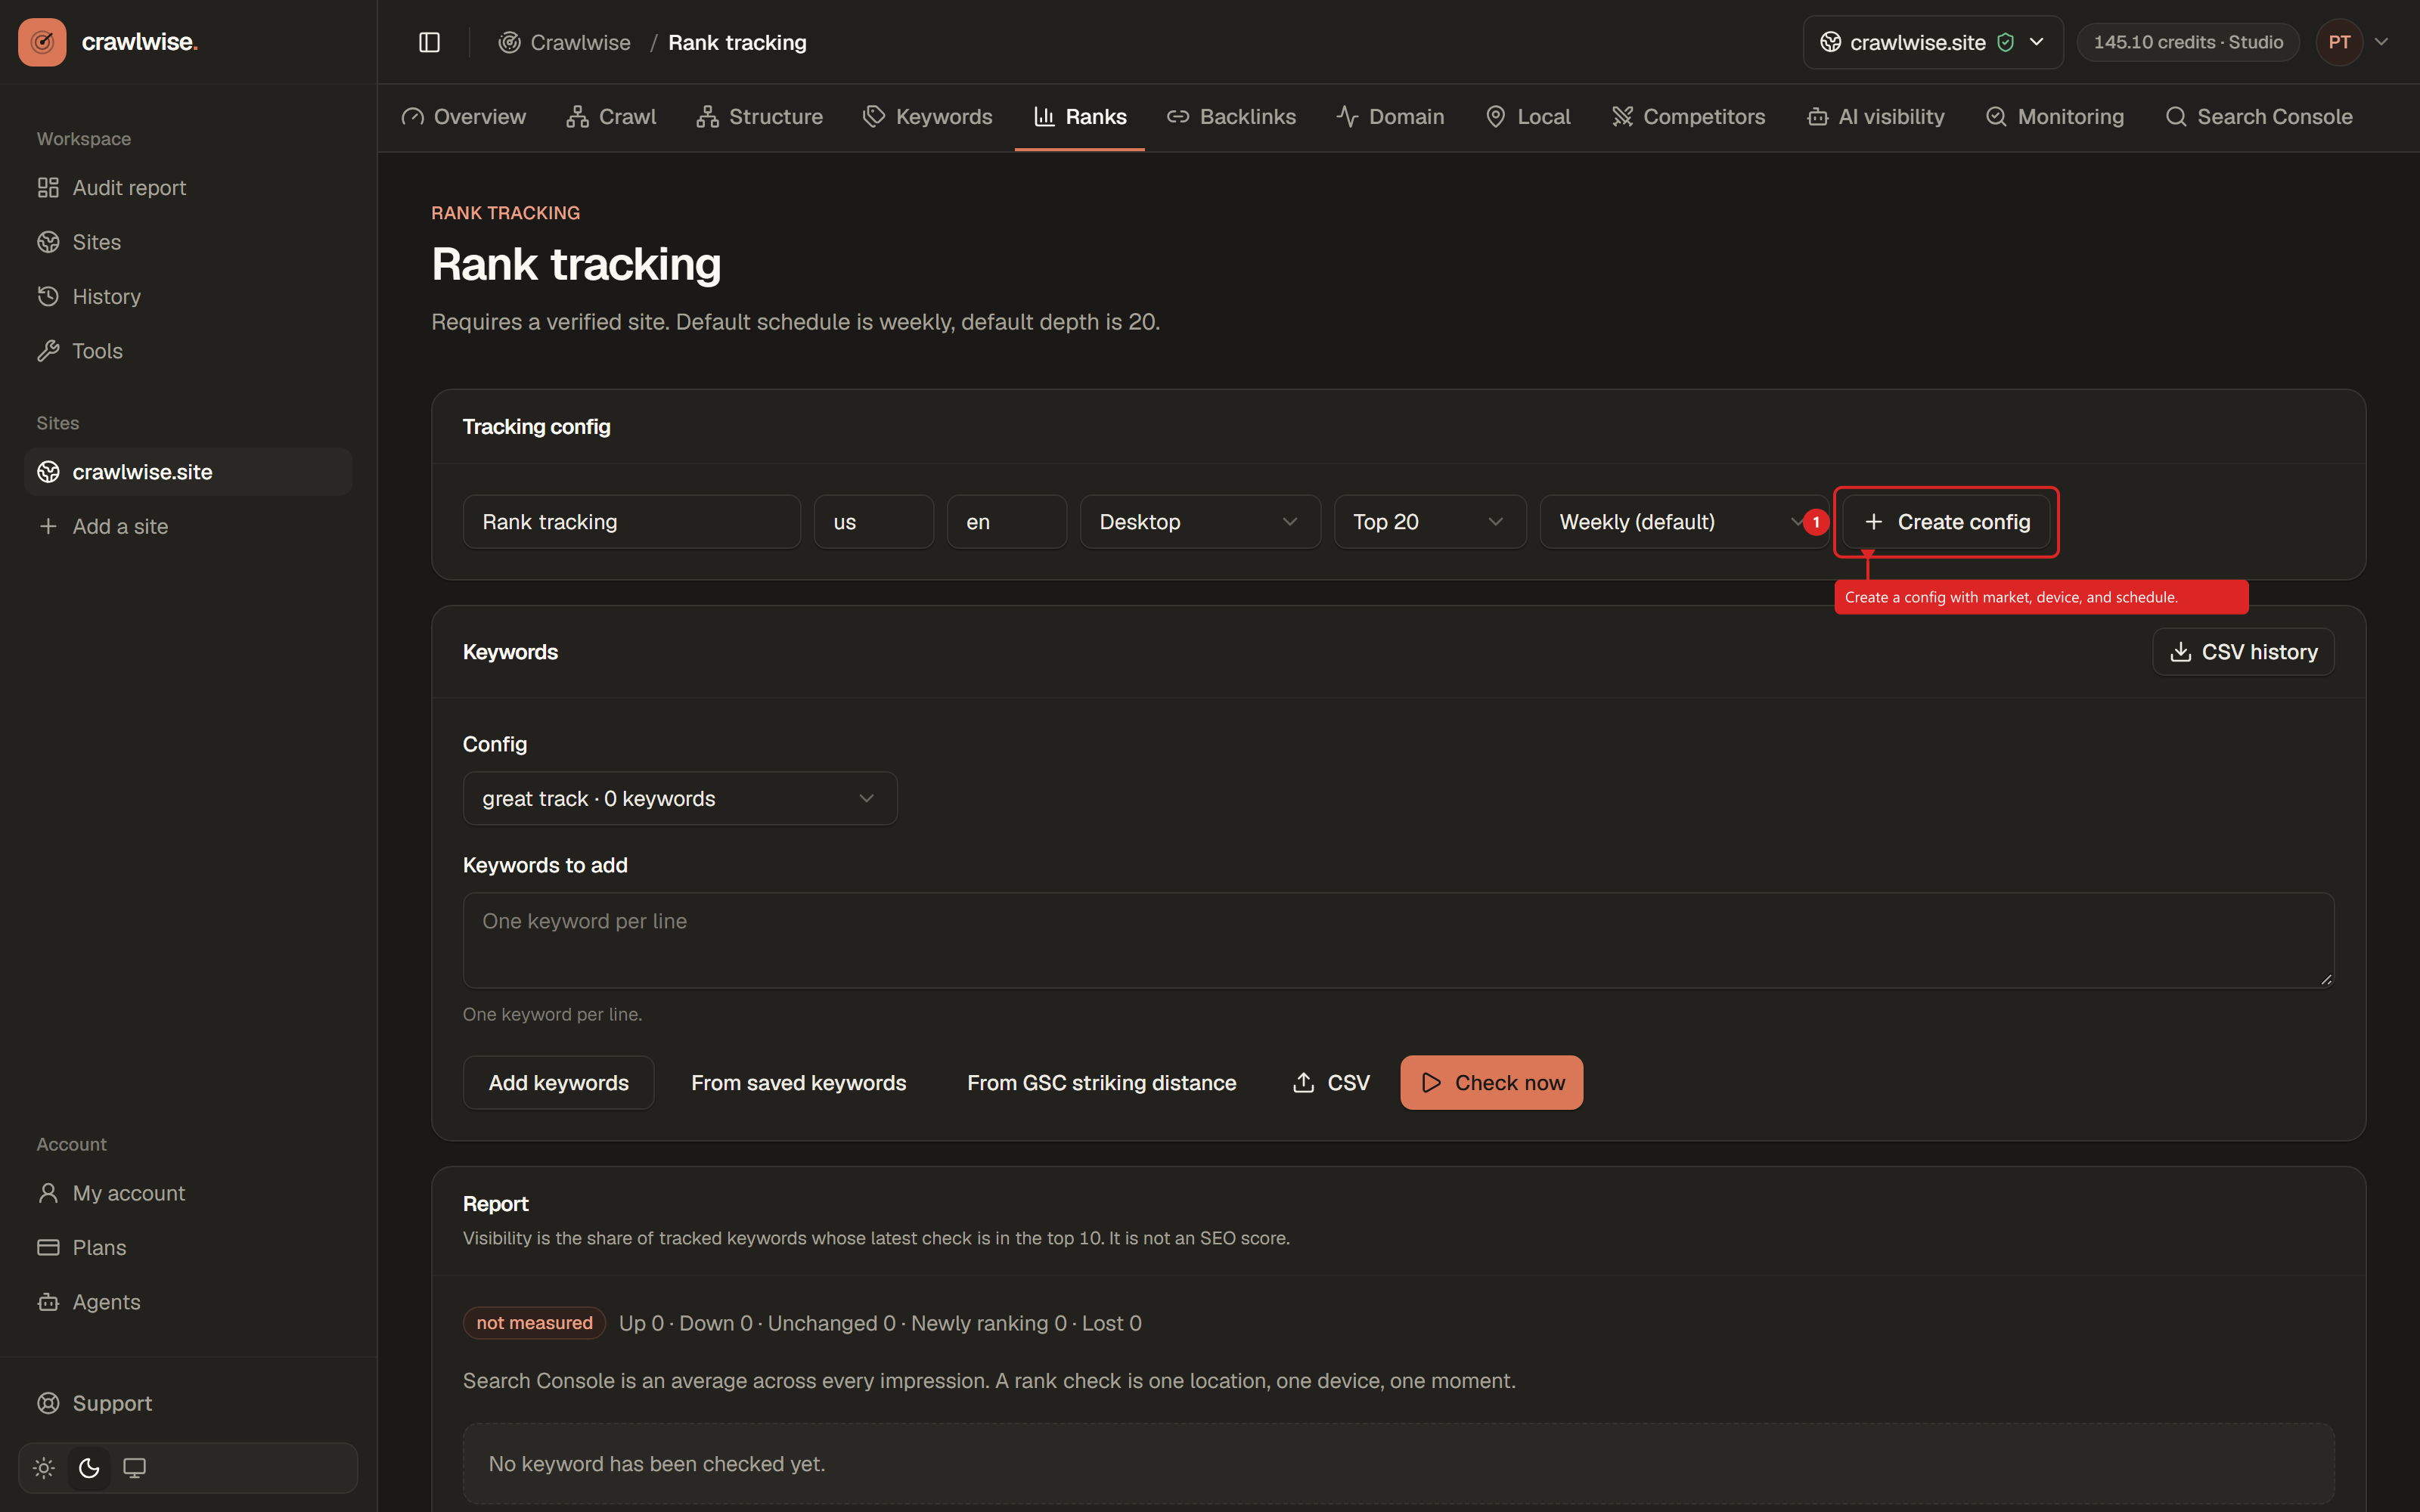2420x1512 pixels.
Task: Click the Check now button
Action: pyautogui.click(x=1491, y=1082)
